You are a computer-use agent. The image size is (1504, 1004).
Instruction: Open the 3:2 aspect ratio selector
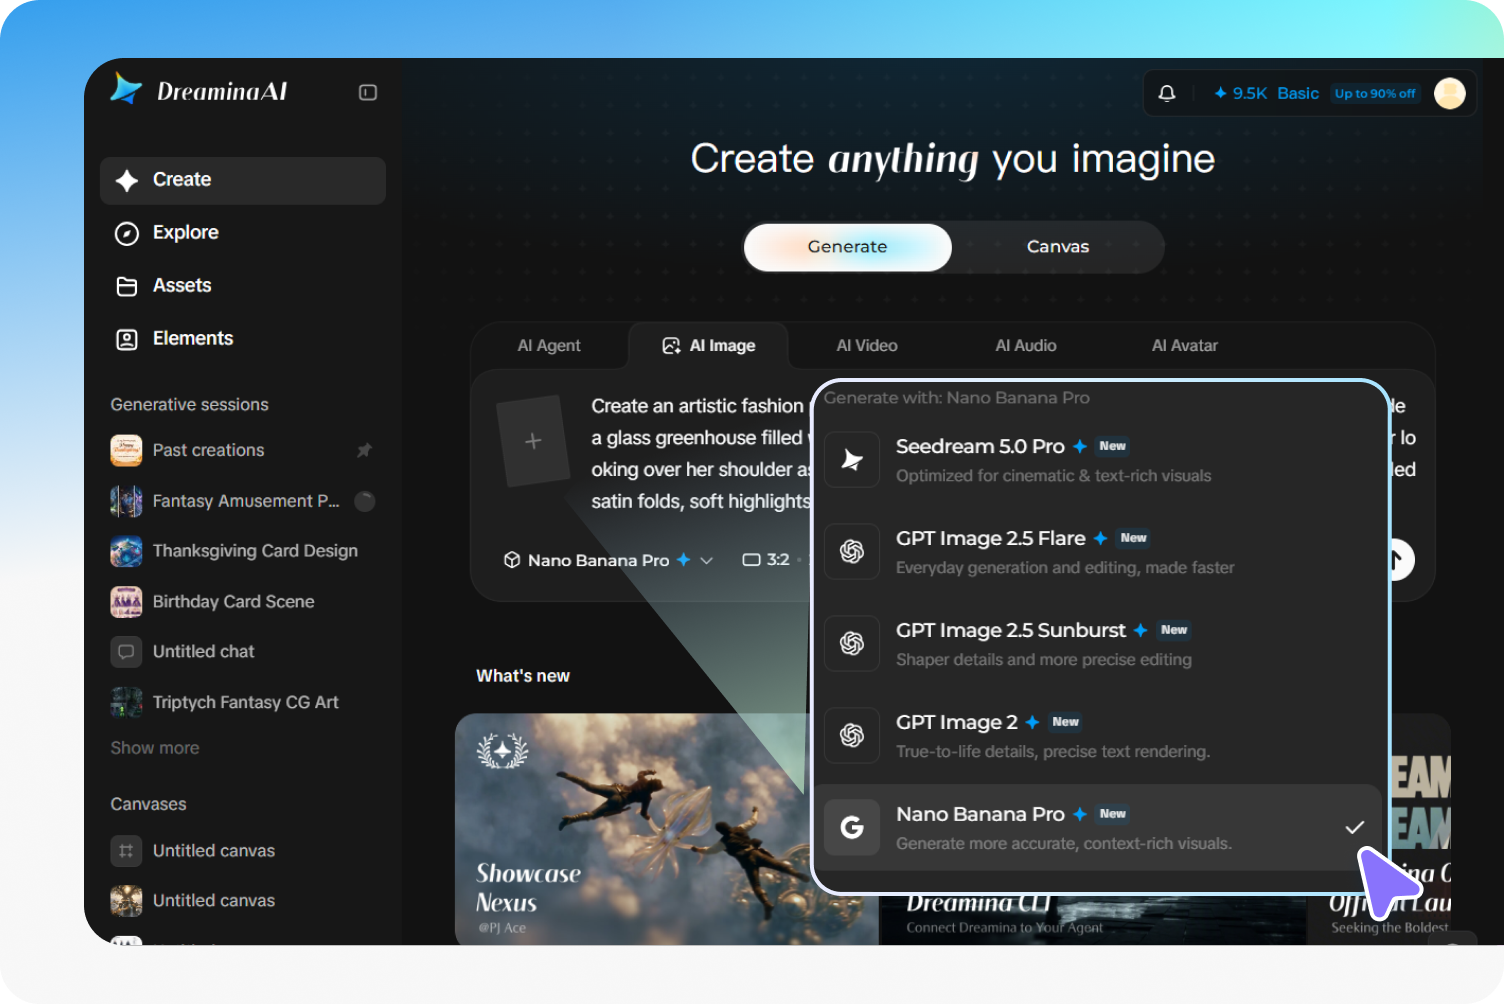(x=767, y=560)
